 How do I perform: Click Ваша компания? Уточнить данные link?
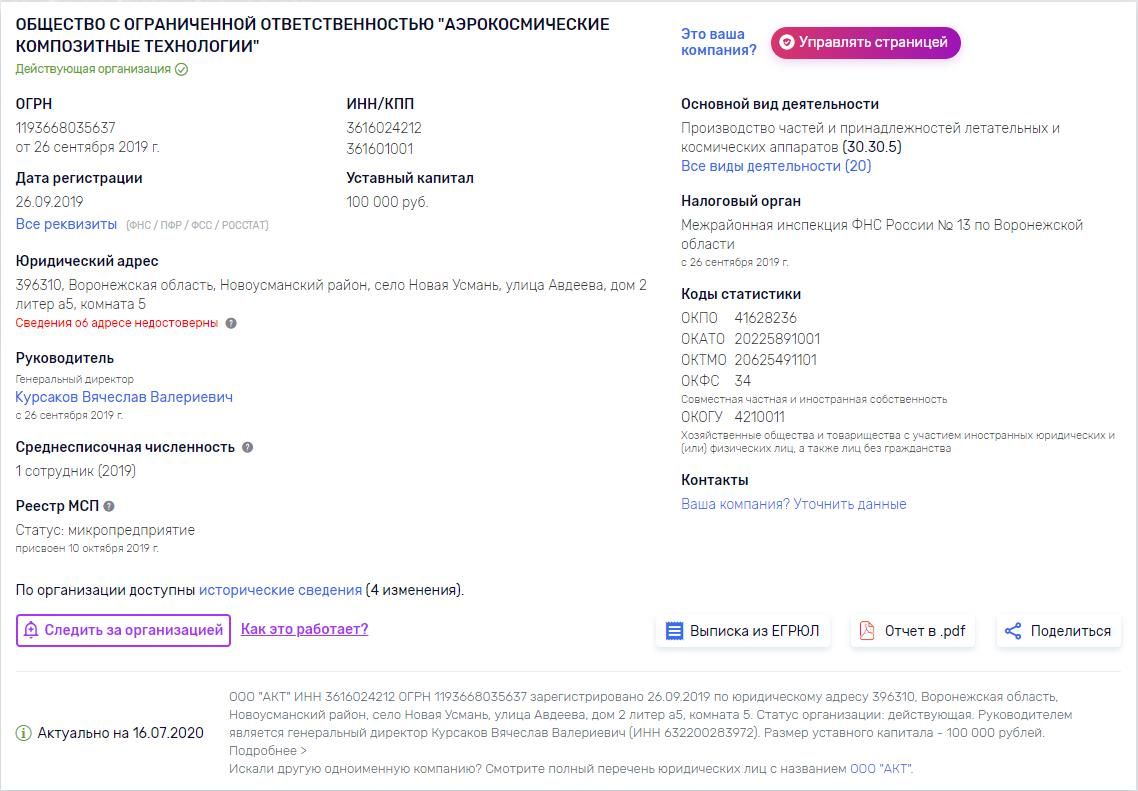(793, 504)
